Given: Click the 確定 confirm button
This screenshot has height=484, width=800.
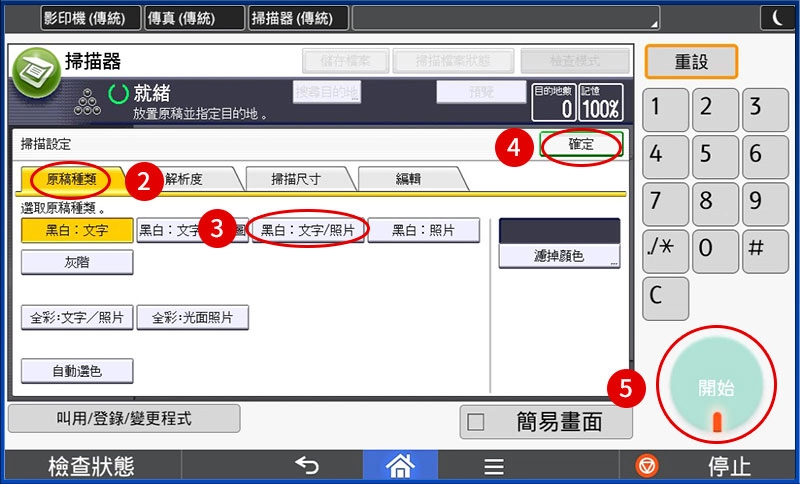Looking at the screenshot, I should [x=581, y=145].
